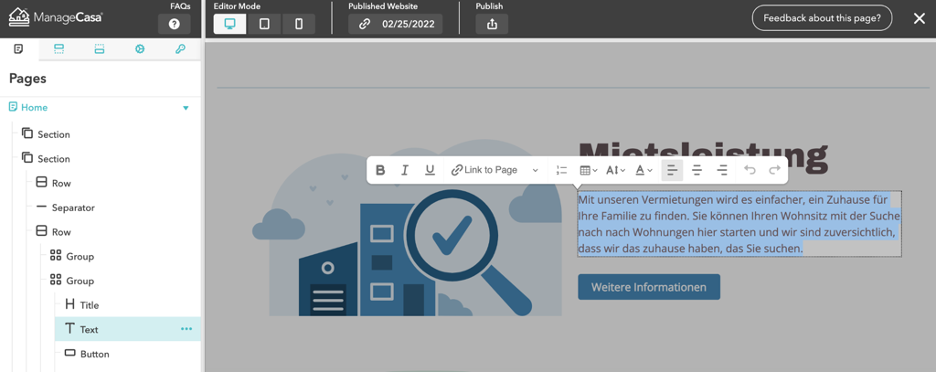This screenshot has width=936, height=372.
Task: Close the website editor
Action: tap(919, 19)
